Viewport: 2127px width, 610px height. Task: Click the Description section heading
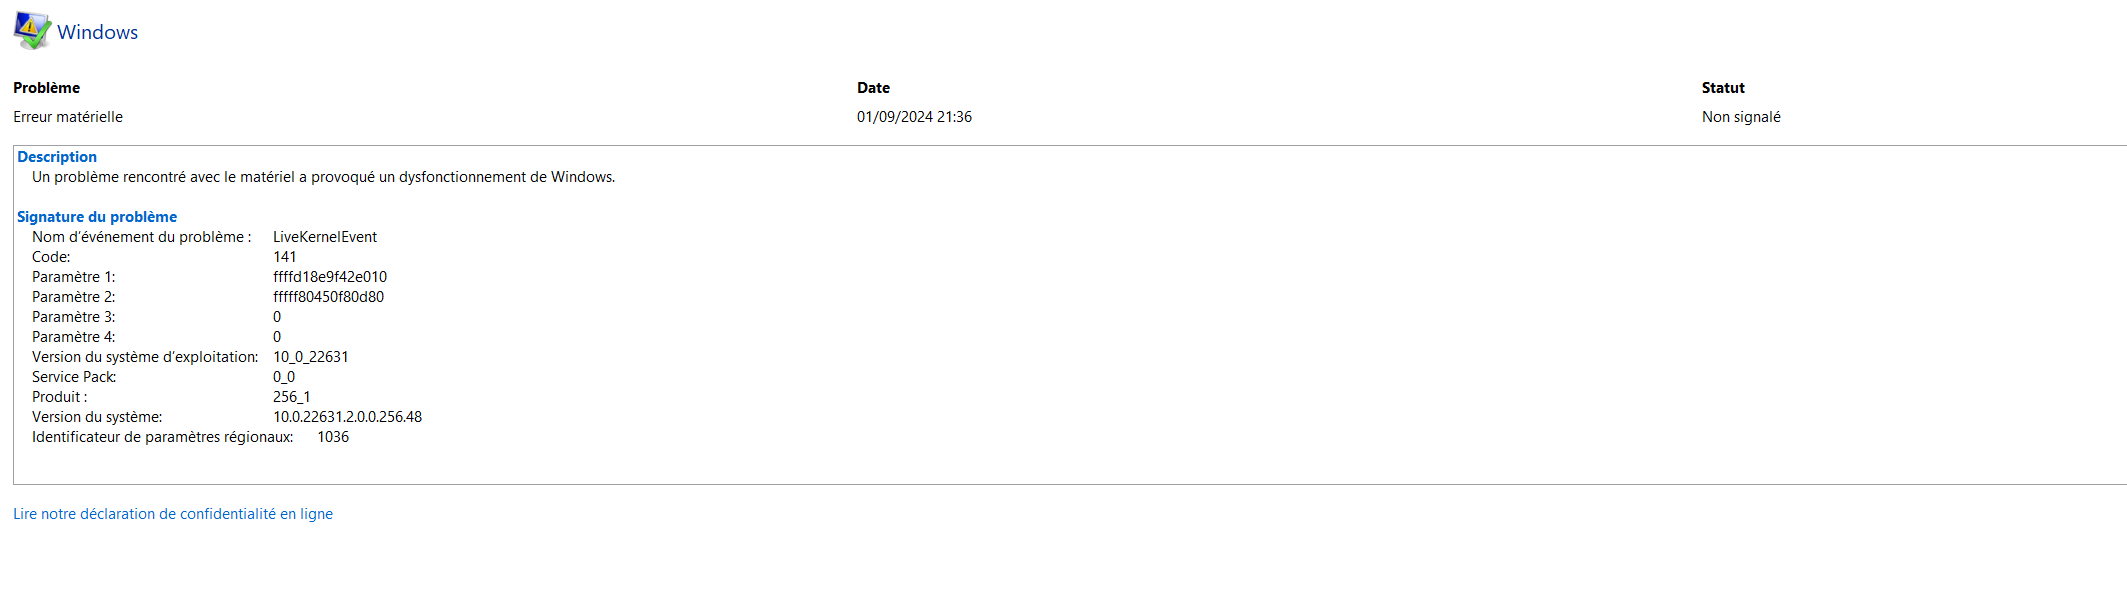[x=57, y=157]
